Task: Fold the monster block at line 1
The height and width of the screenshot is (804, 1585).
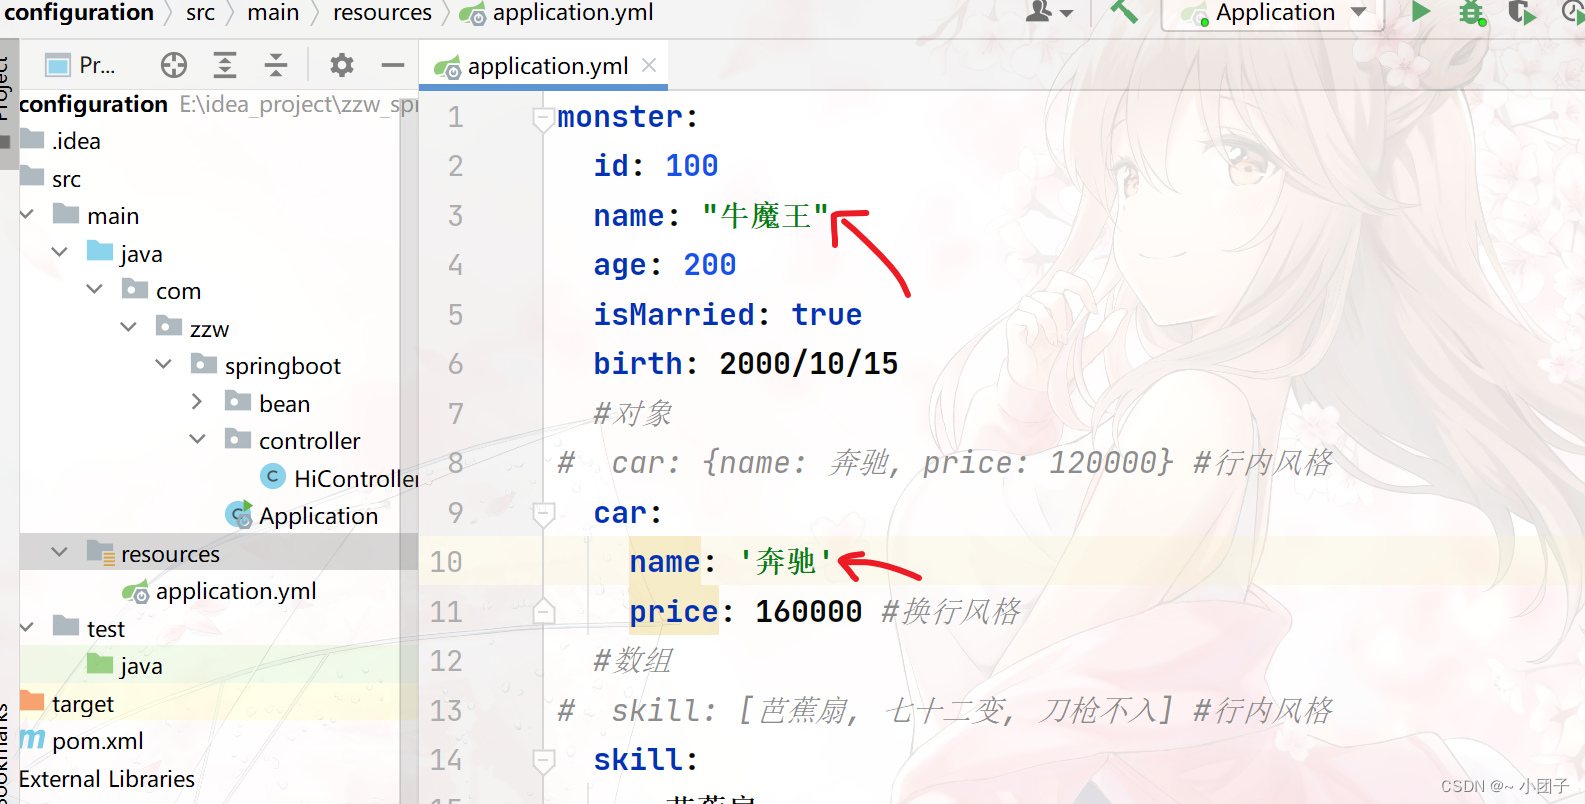Action: [x=543, y=119]
